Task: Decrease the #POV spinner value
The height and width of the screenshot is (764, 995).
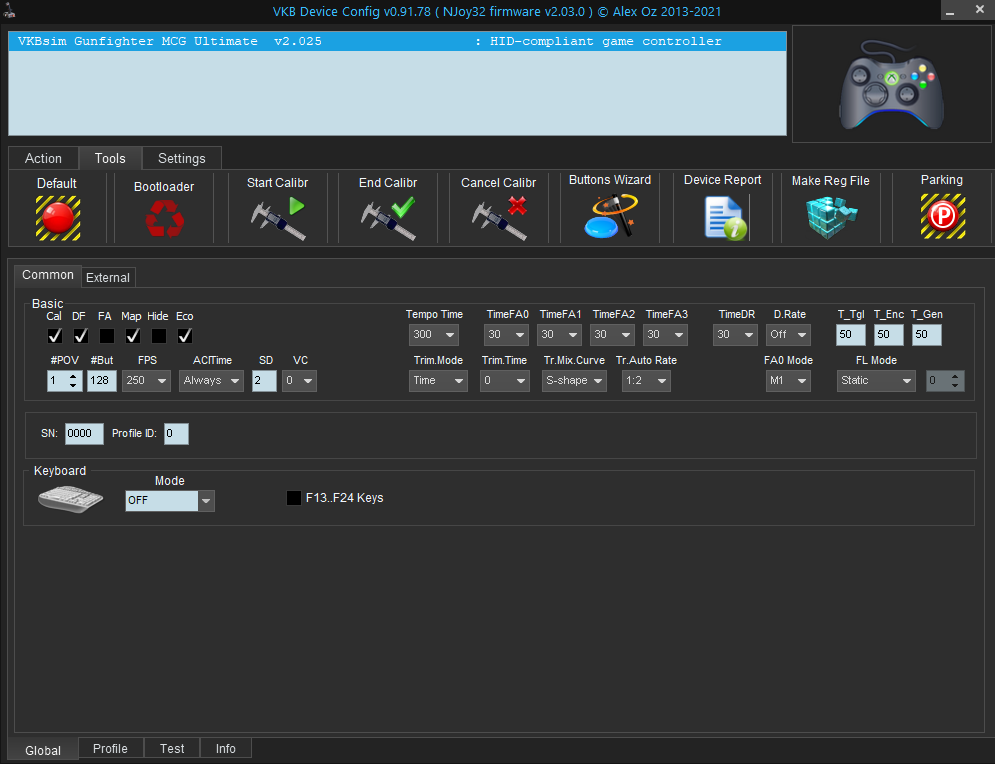Action: point(74,385)
